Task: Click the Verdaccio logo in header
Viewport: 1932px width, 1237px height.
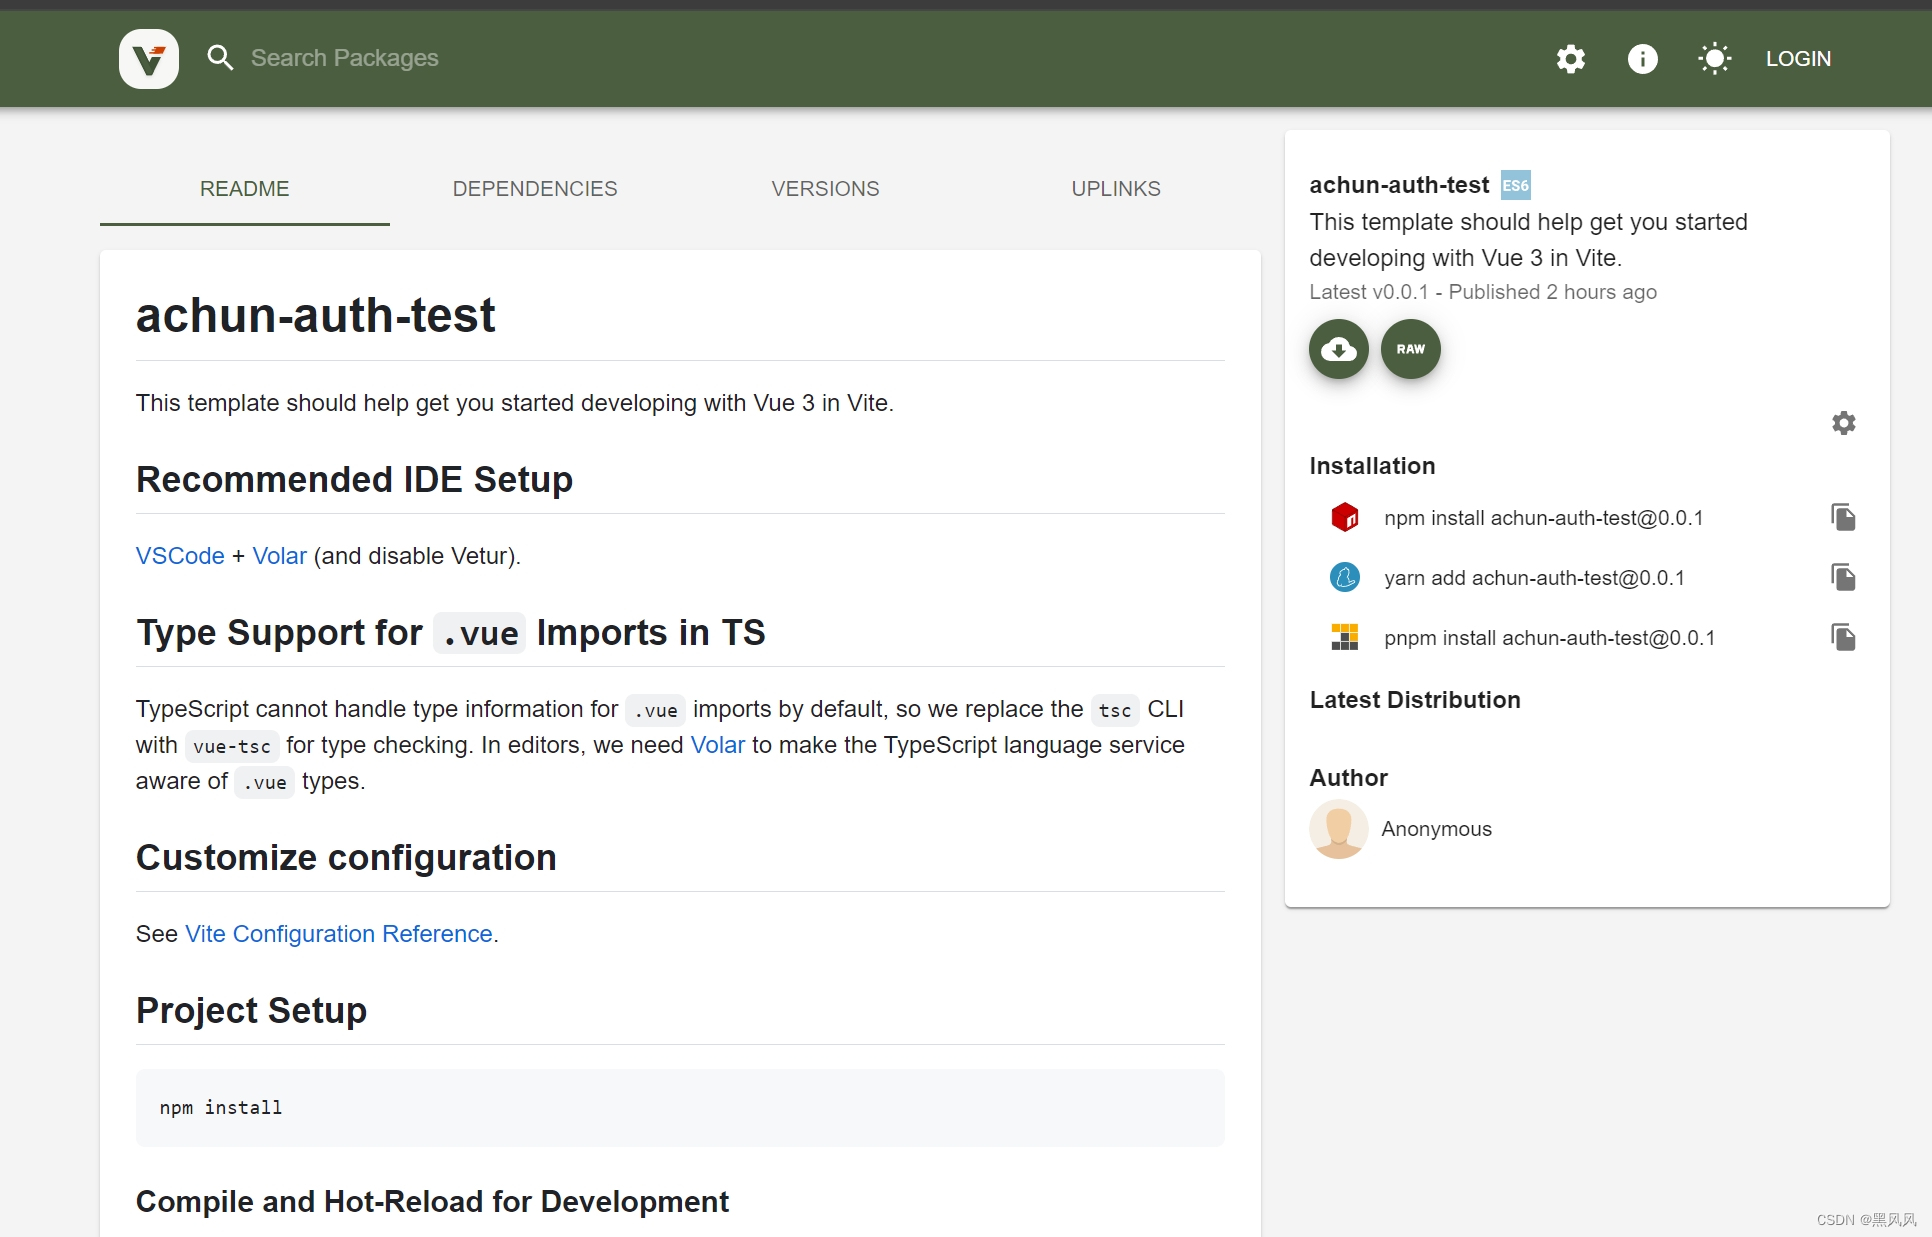Action: (149, 59)
